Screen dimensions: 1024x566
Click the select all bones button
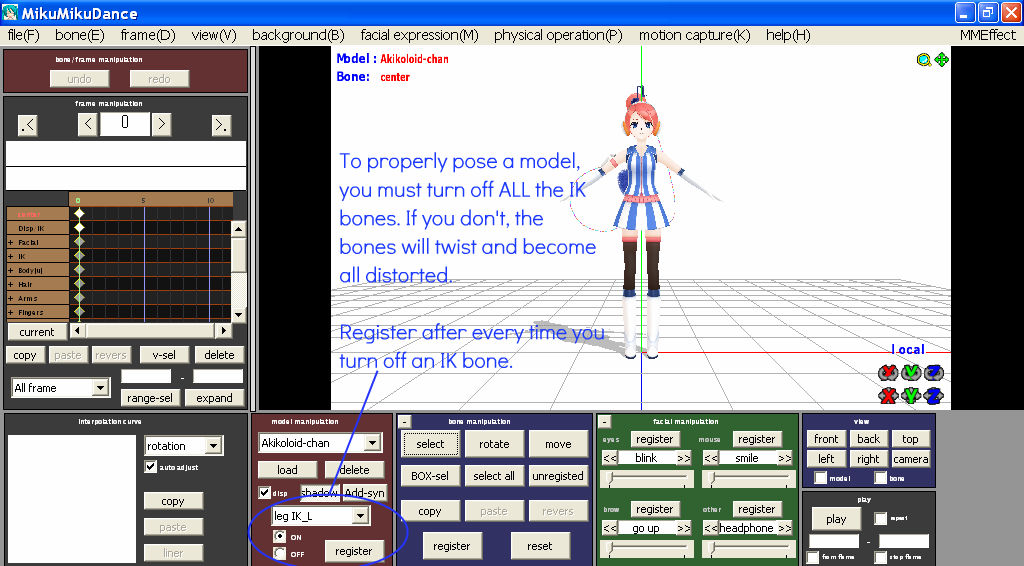pyautogui.click(x=494, y=476)
